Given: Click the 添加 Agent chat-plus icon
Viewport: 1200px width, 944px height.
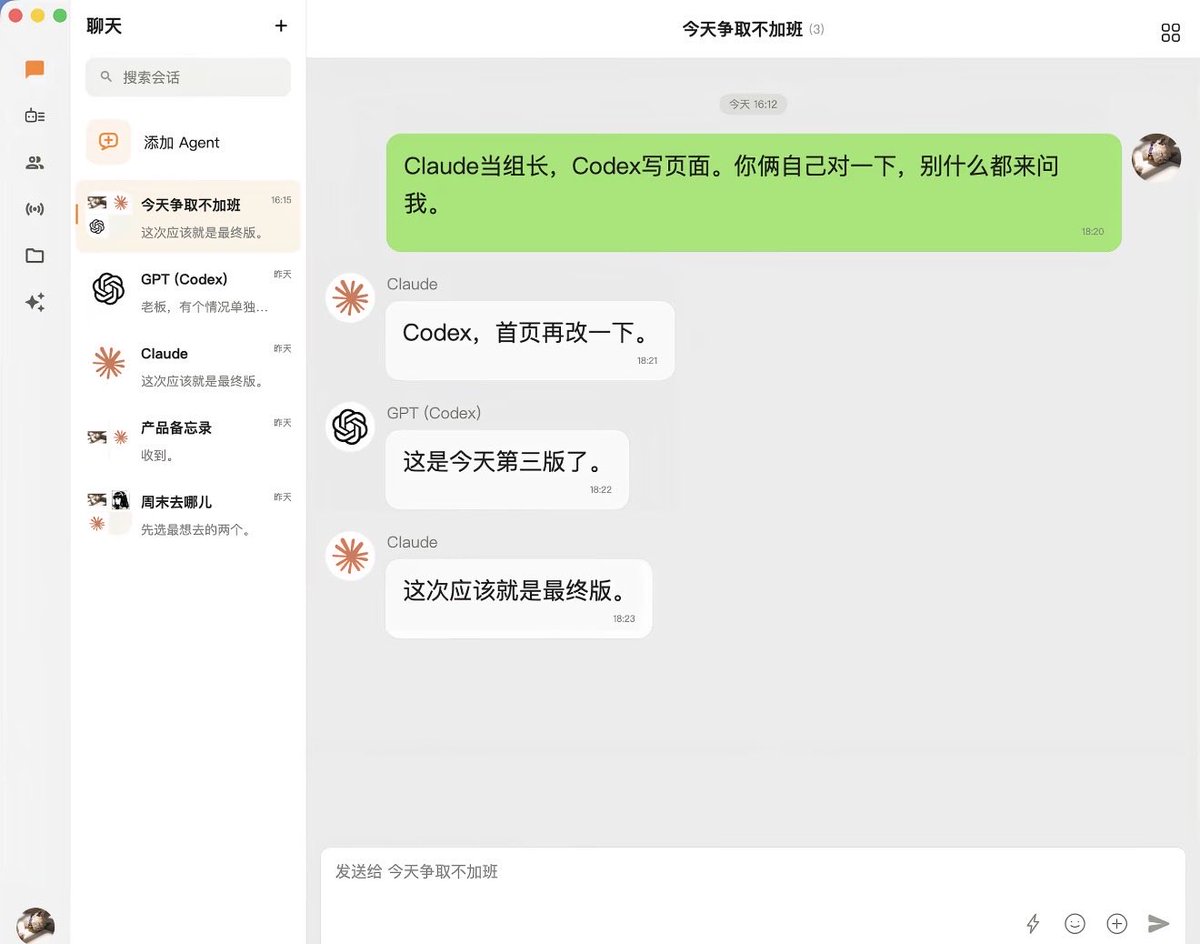Looking at the screenshot, I should pyautogui.click(x=108, y=142).
